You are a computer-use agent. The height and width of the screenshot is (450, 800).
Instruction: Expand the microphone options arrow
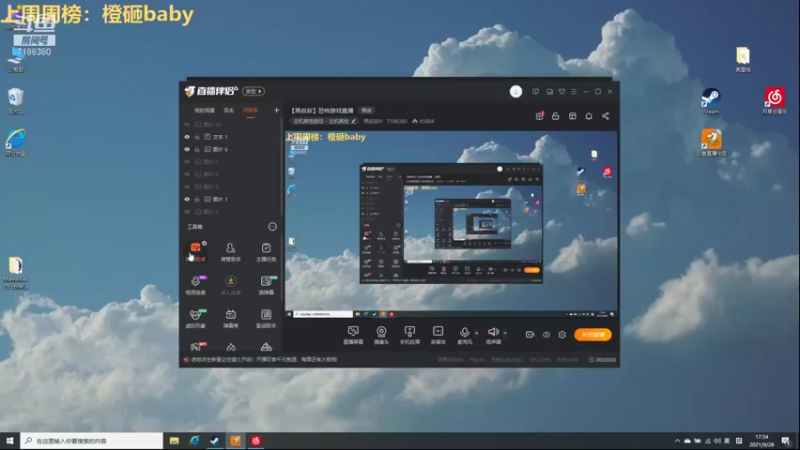477,333
